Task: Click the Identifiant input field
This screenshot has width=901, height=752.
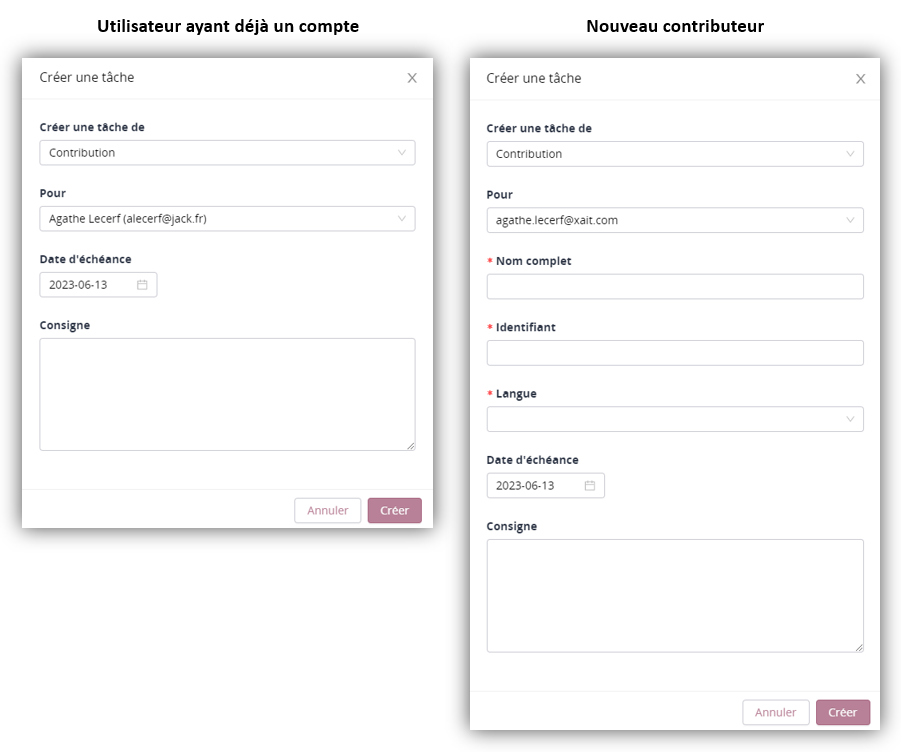Action: [x=675, y=353]
